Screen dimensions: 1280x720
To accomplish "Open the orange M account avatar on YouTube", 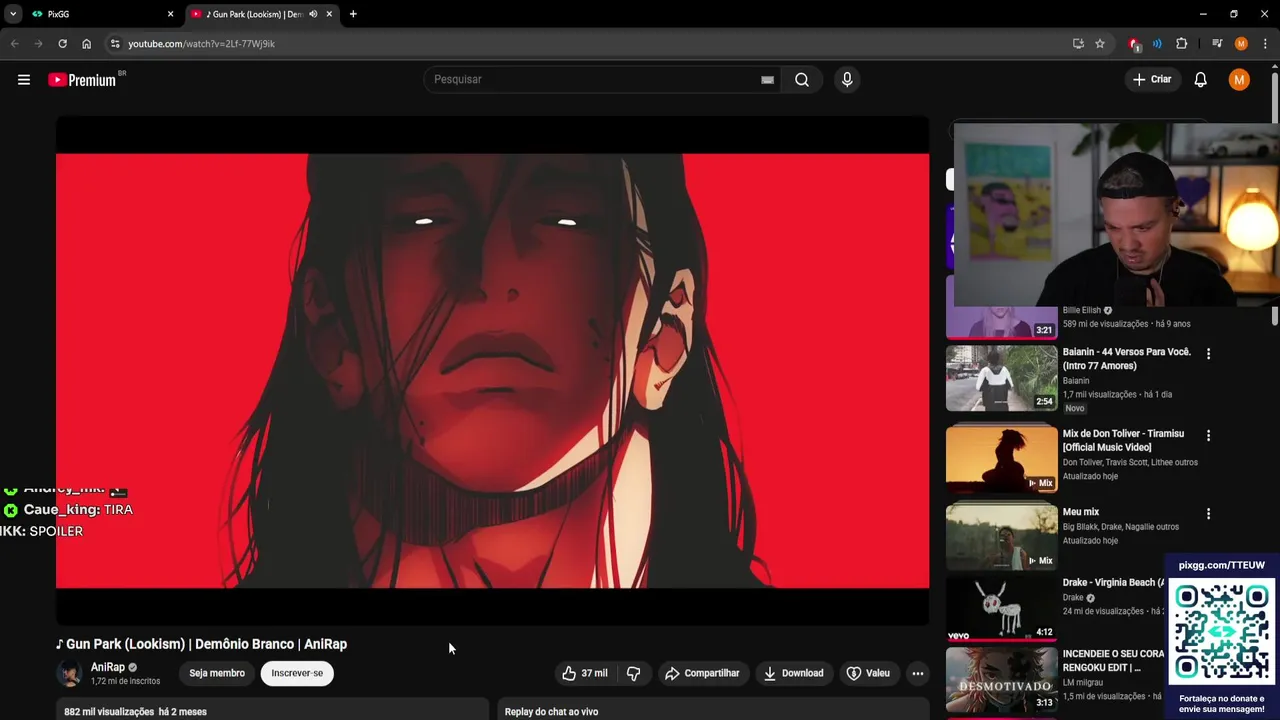I will pos(1239,80).
